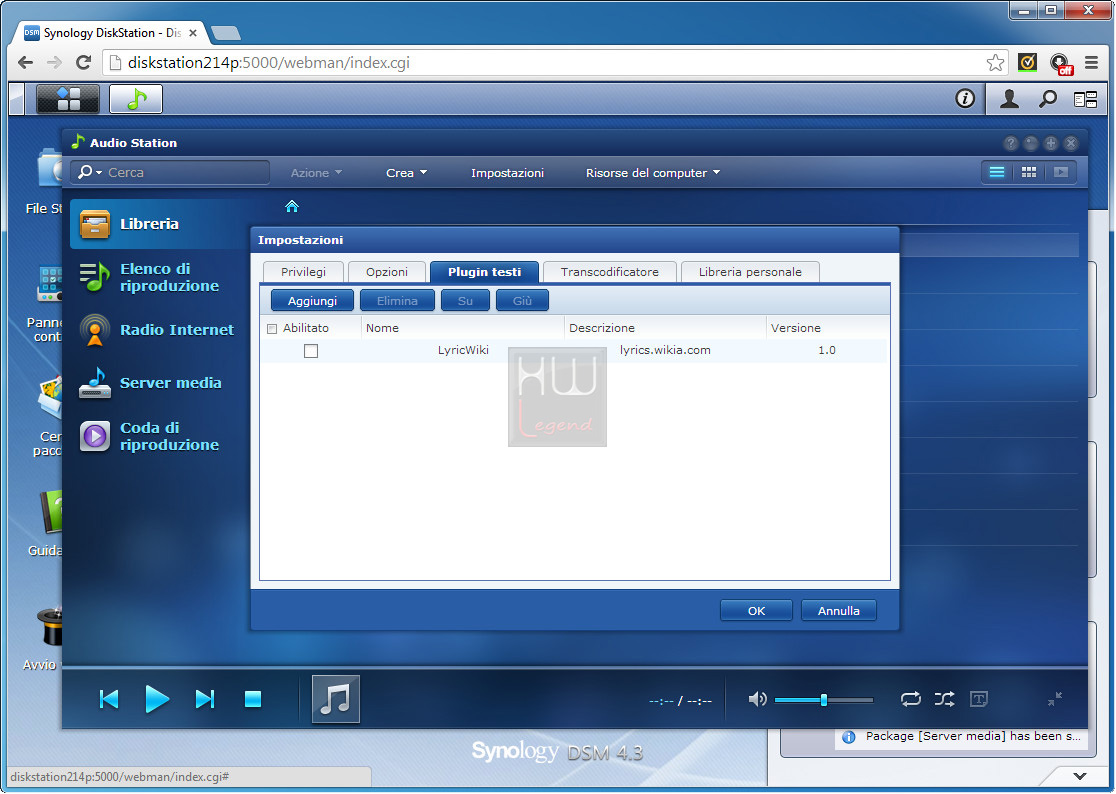Bookmark this page with the star icon
1116x794 pixels.
995,63
